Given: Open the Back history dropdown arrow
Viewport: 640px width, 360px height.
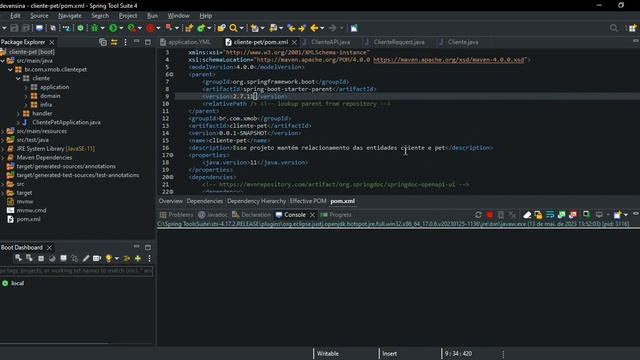Looking at the screenshot, I should (x=322, y=28).
